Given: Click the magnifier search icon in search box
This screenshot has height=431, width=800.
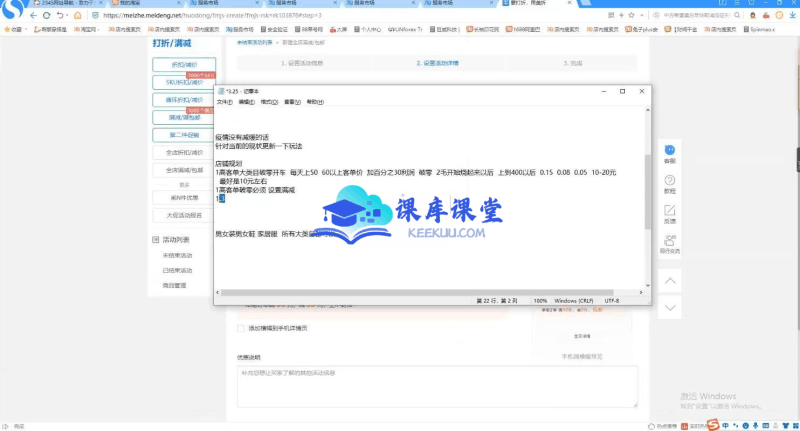Looking at the screenshot, I should coord(737,15).
